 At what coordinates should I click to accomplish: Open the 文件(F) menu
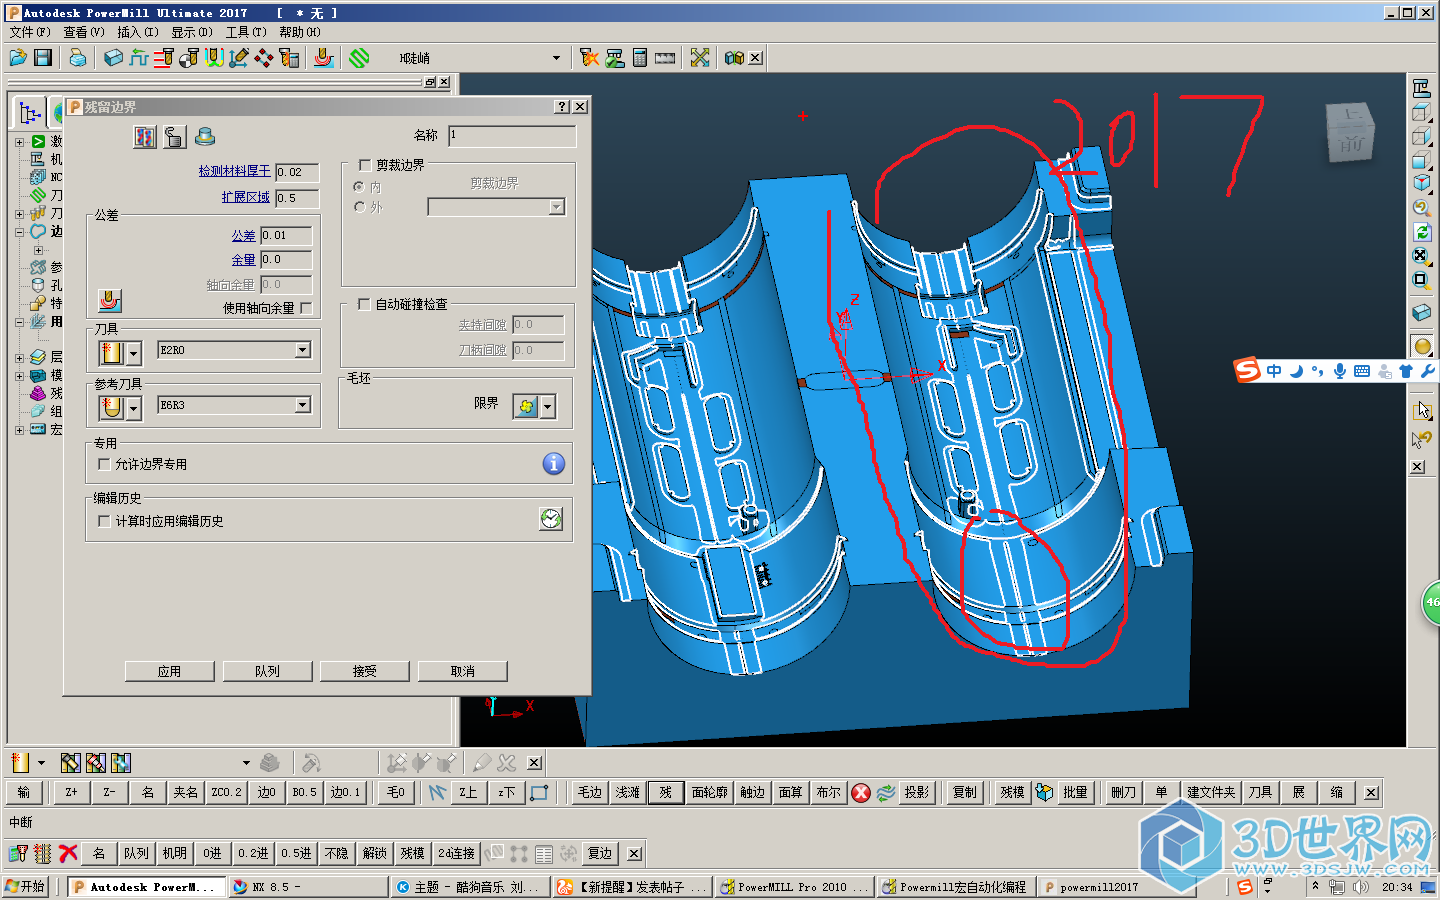click(30, 32)
